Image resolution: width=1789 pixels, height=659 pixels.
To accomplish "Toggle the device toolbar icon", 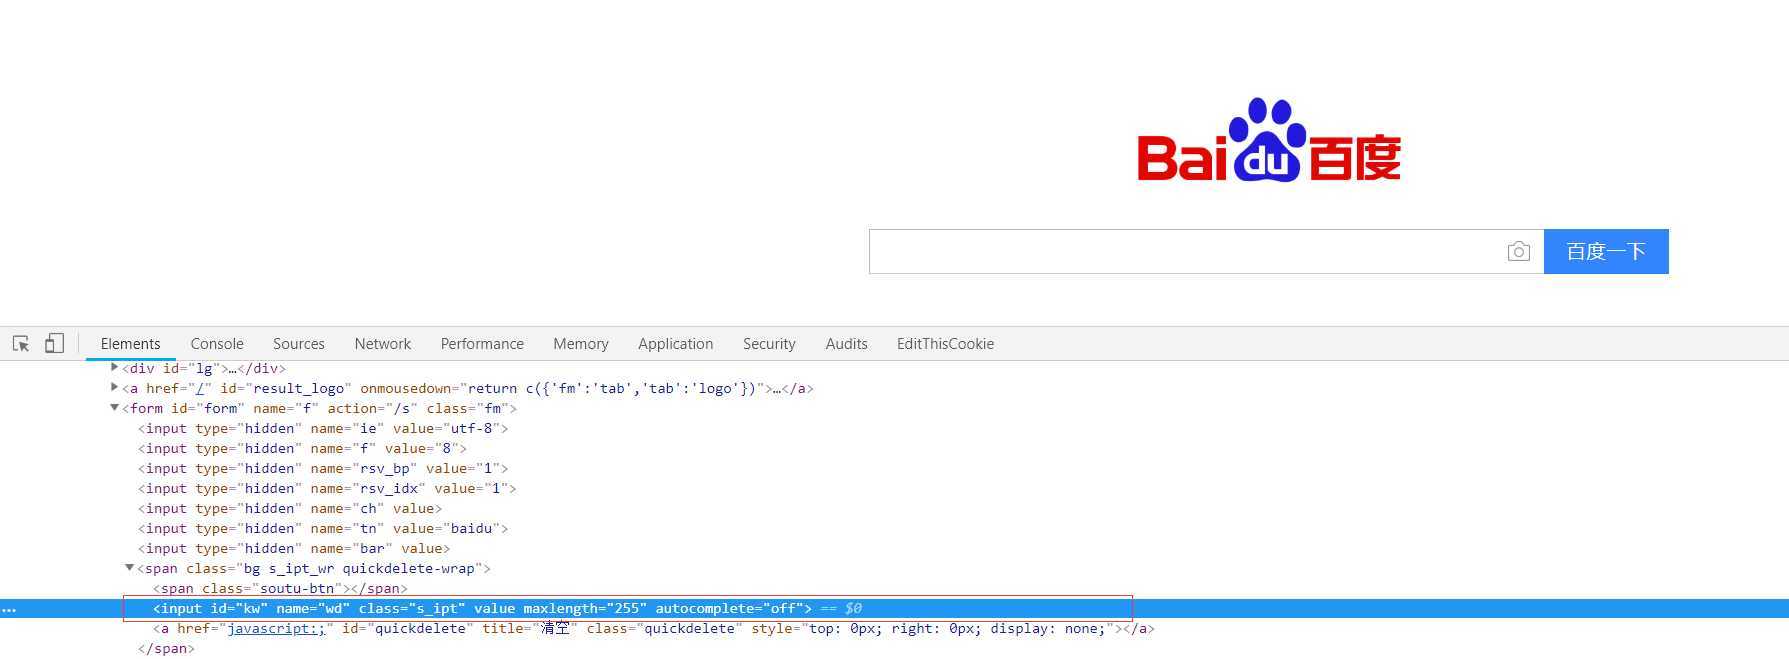I will click(x=54, y=343).
